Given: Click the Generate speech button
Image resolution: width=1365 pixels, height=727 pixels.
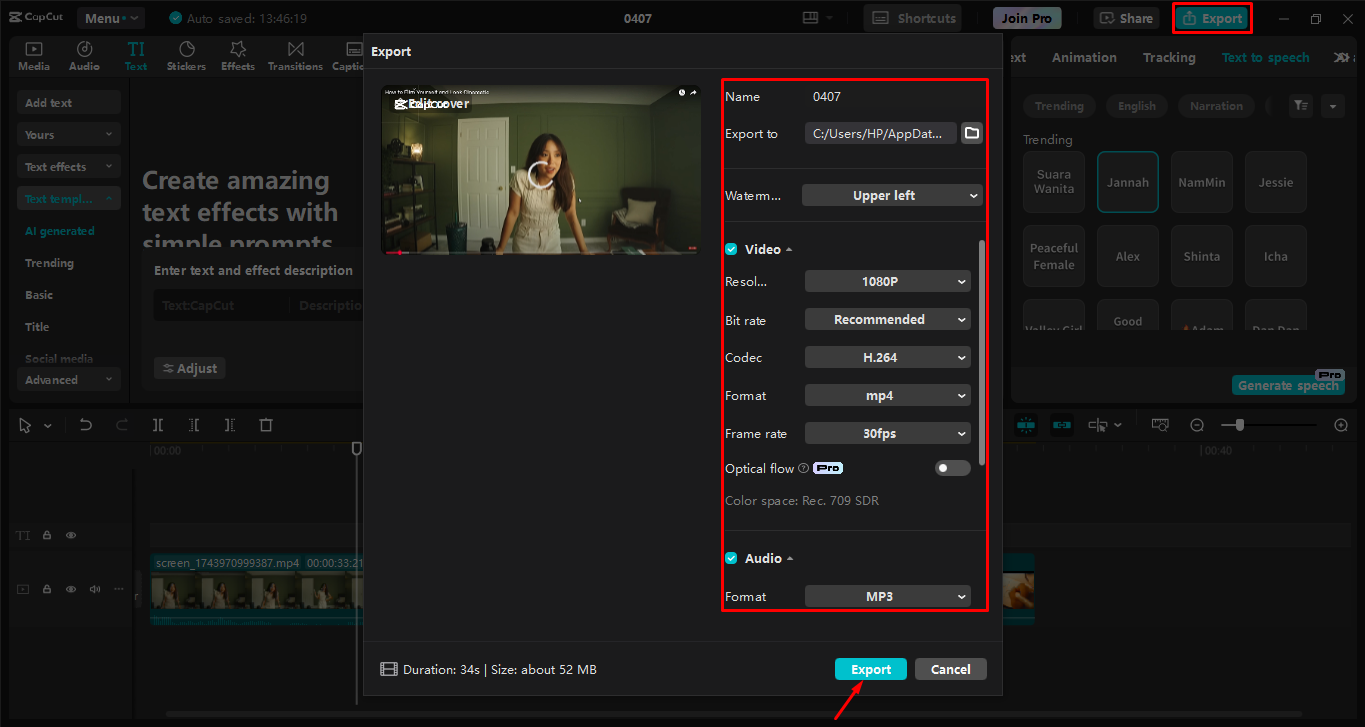Looking at the screenshot, I should [x=1288, y=385].
